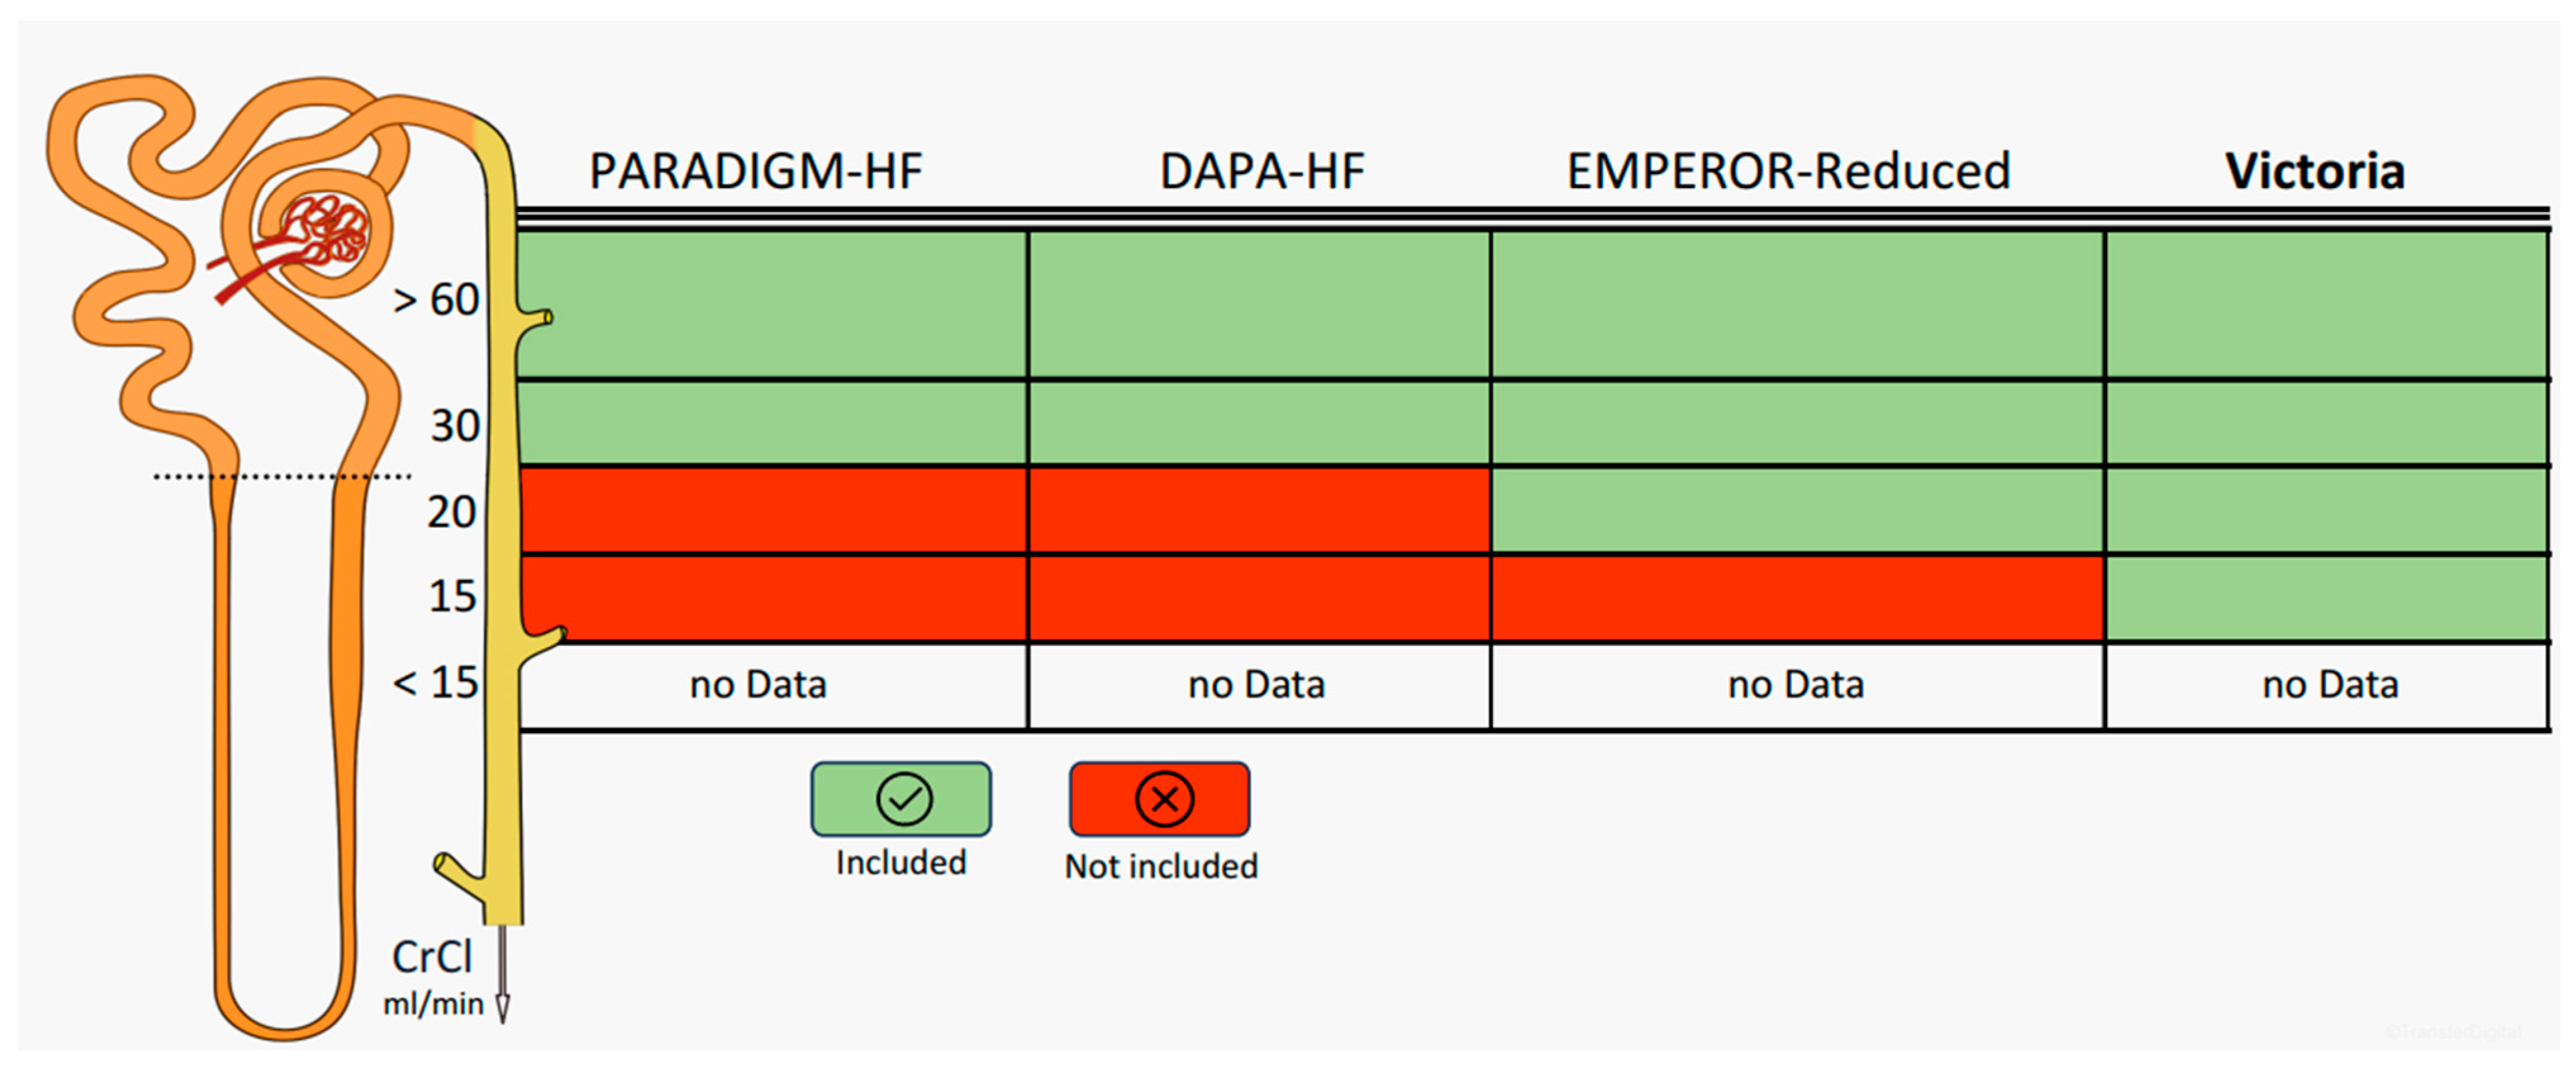
Task: Click the "no Data" cell under DAPA-HF
Action: 1256,685
